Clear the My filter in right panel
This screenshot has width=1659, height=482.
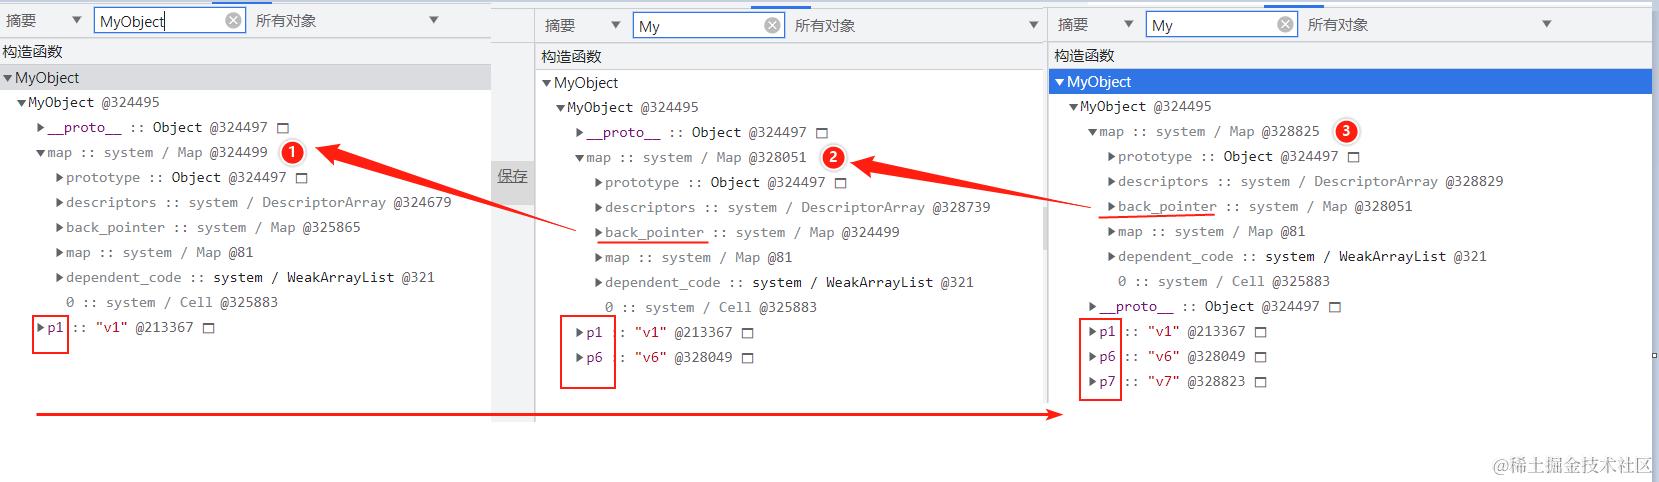1286,25
